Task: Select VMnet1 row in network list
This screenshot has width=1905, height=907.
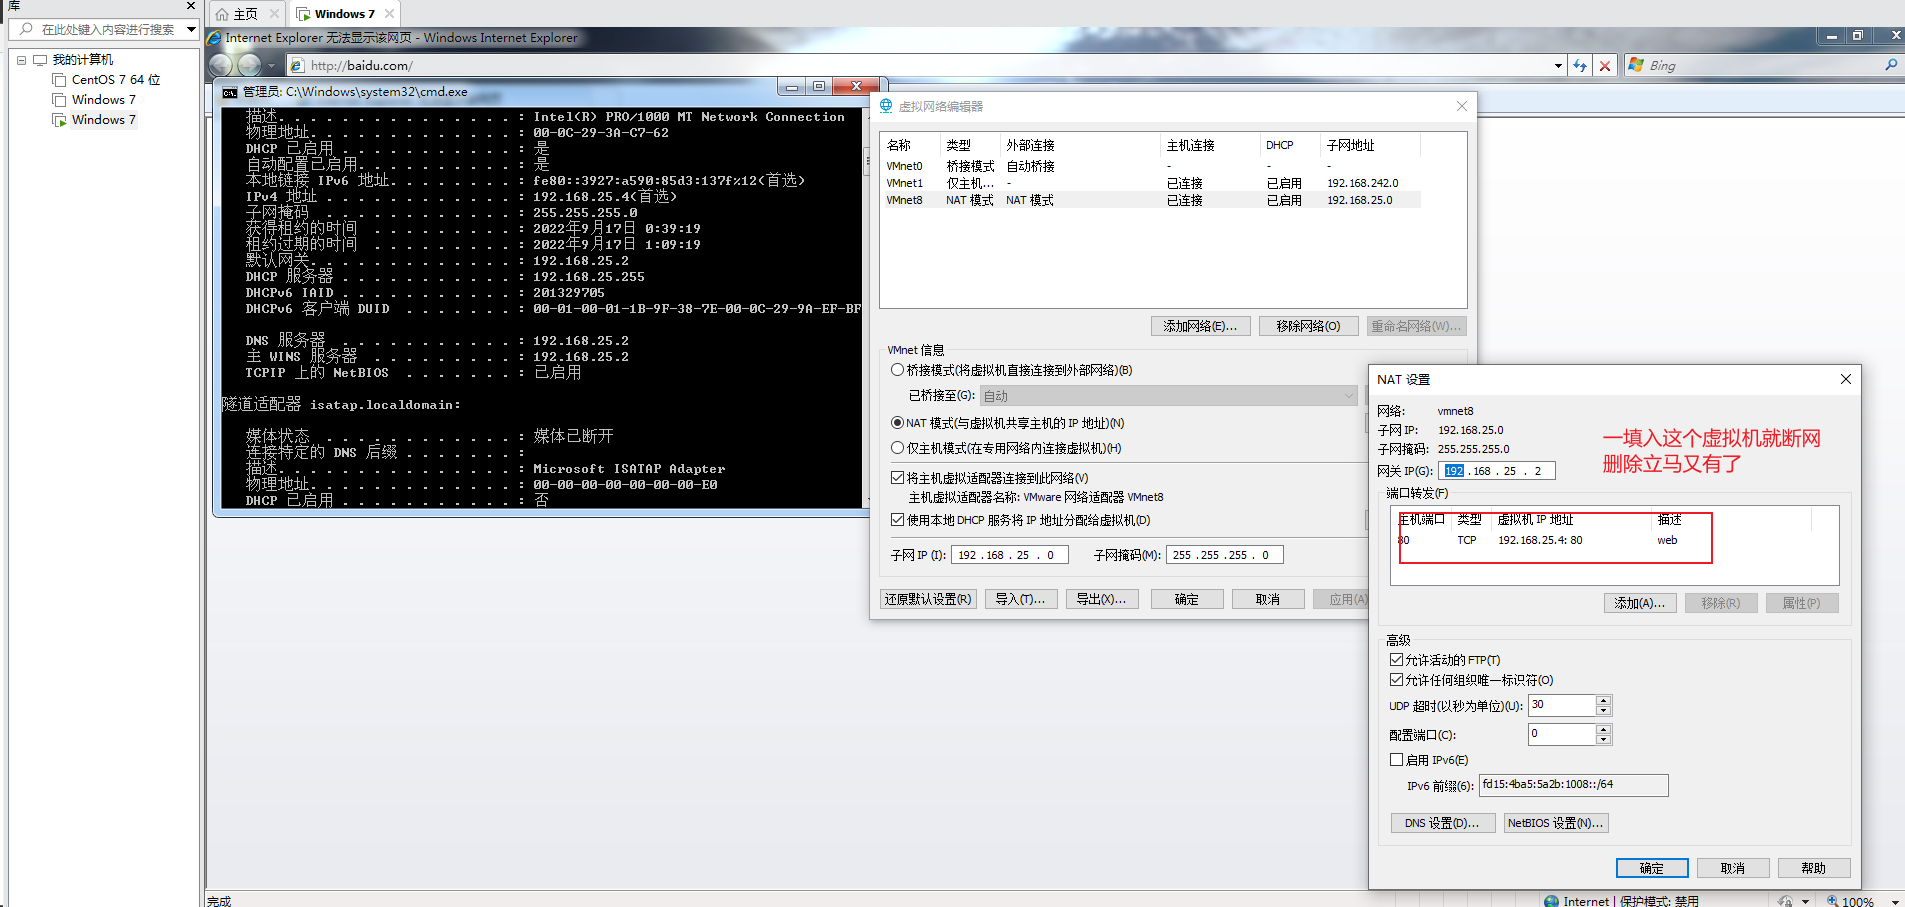Action: (1151, 183)
